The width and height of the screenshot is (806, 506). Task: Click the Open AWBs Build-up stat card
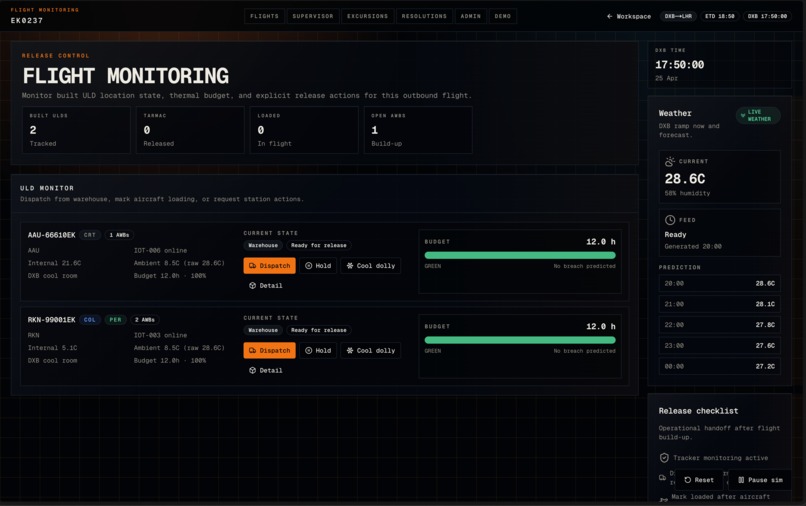418,130
